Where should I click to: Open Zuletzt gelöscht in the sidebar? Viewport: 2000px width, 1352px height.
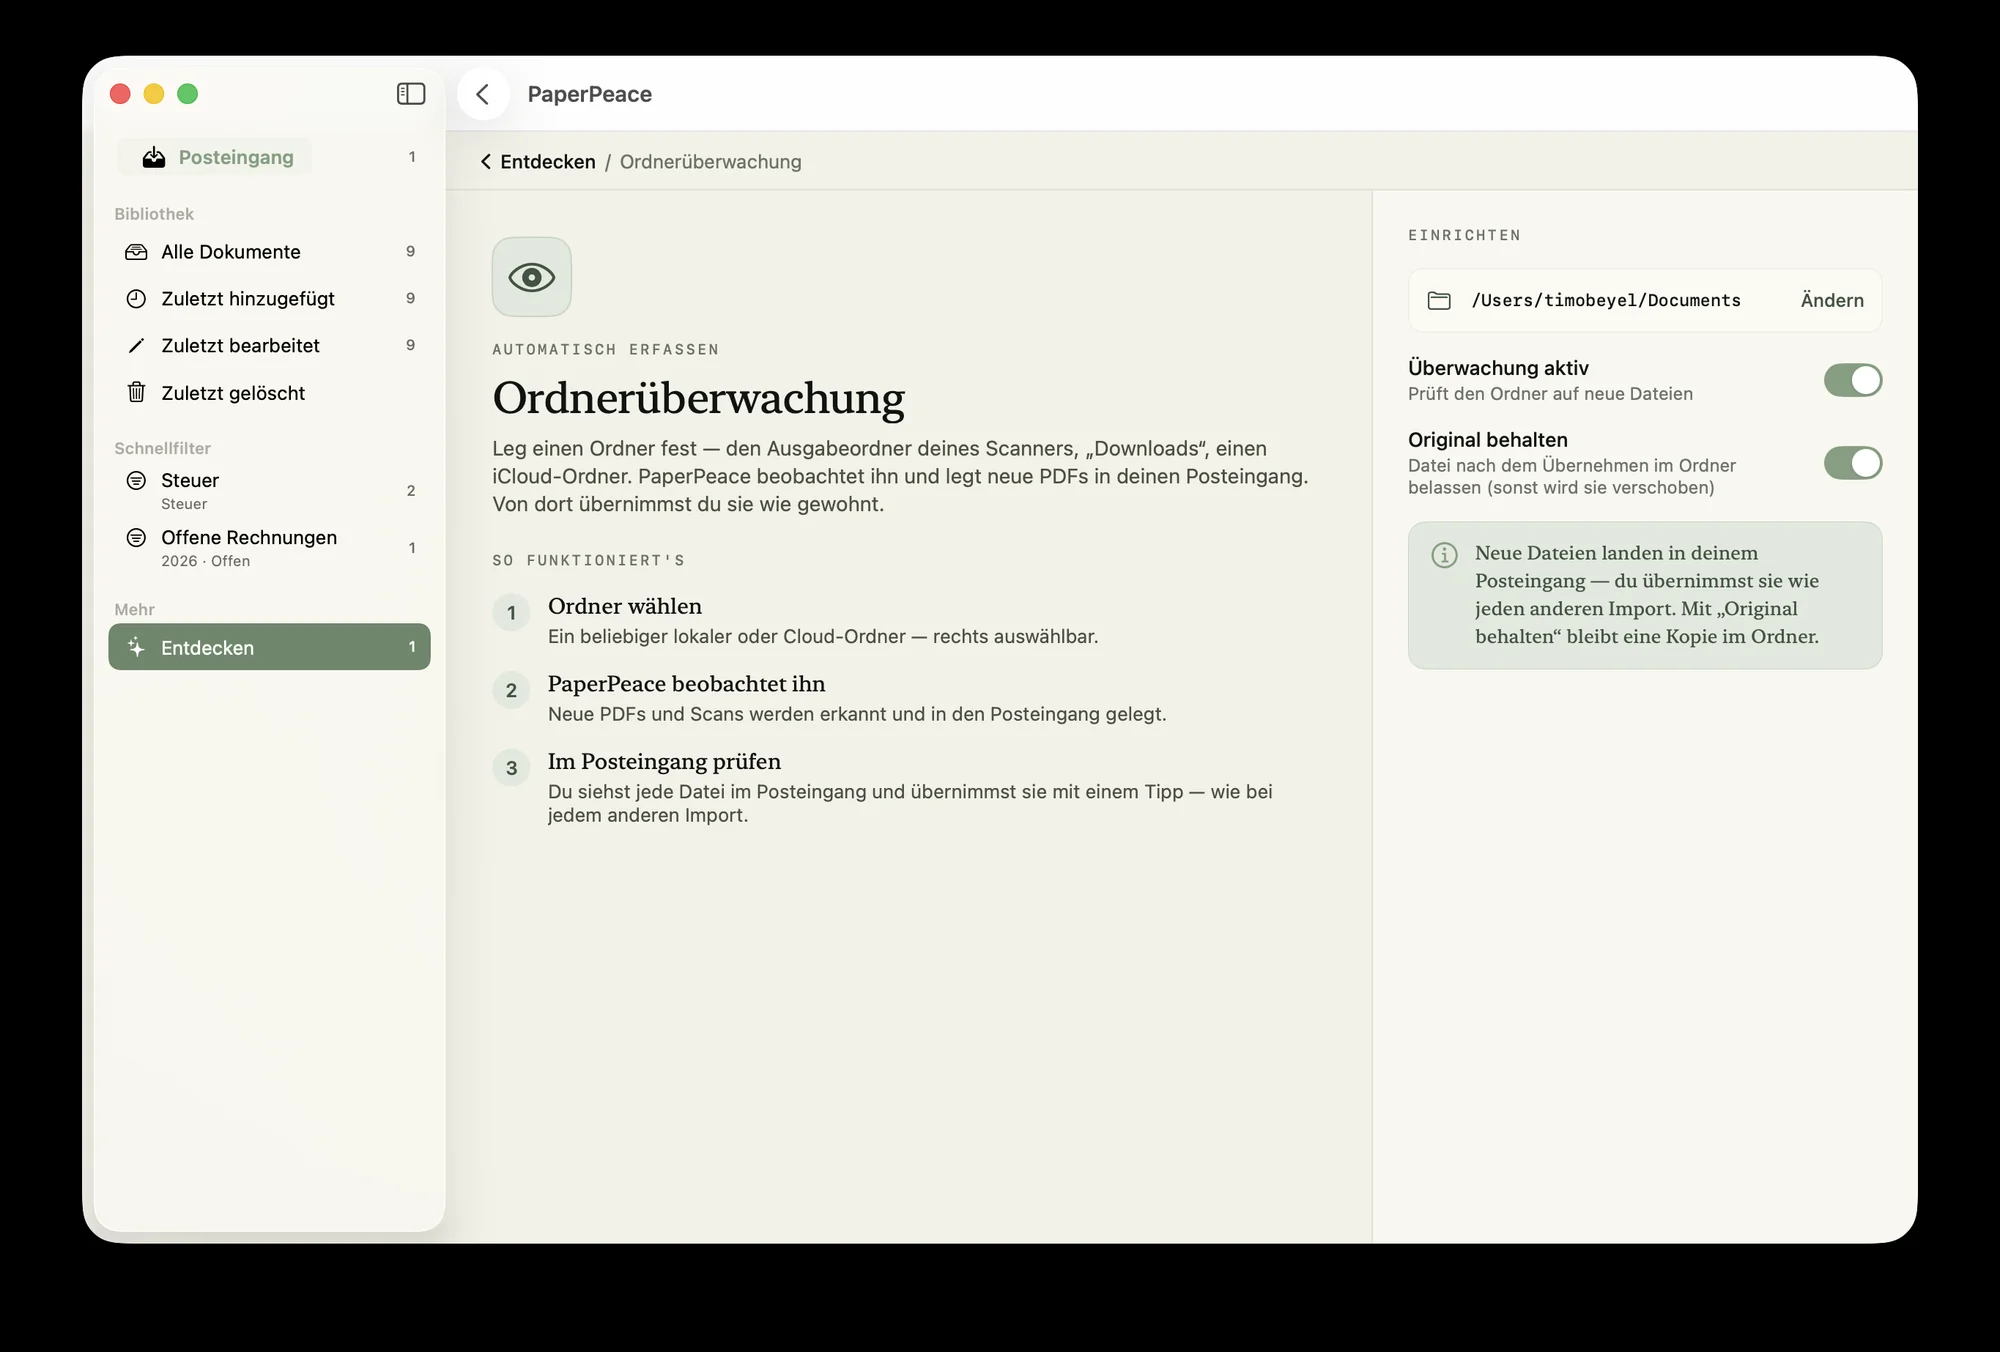click(269, 393)
